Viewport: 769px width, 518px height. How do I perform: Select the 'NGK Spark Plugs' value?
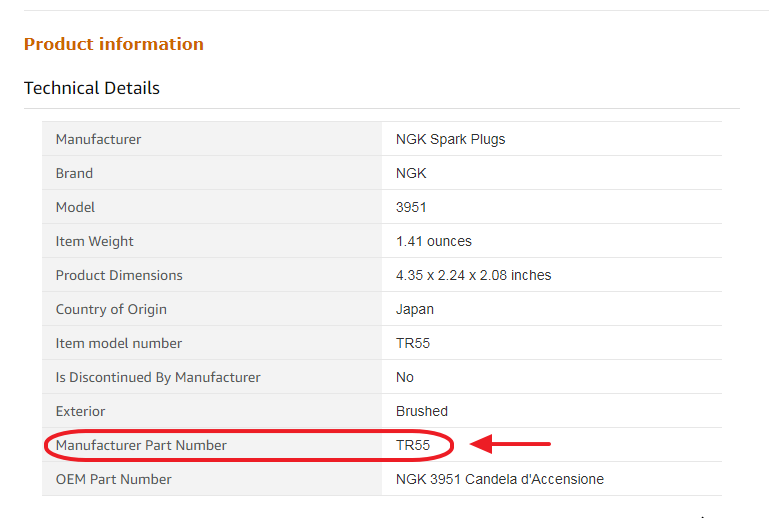click(x=450, y=139)
